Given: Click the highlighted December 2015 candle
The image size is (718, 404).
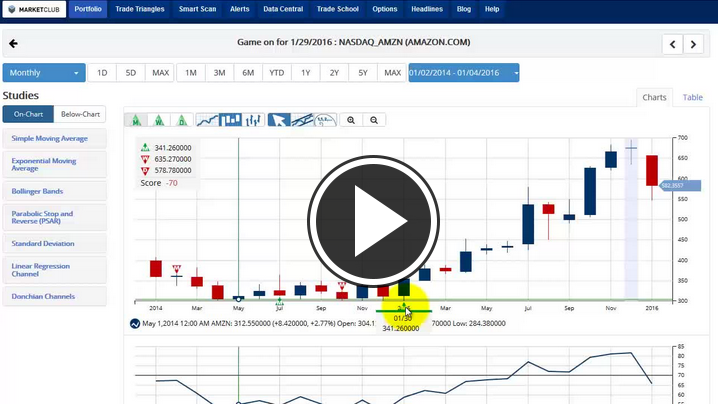Looking at the screenshot, I should (x=631, y=149).
